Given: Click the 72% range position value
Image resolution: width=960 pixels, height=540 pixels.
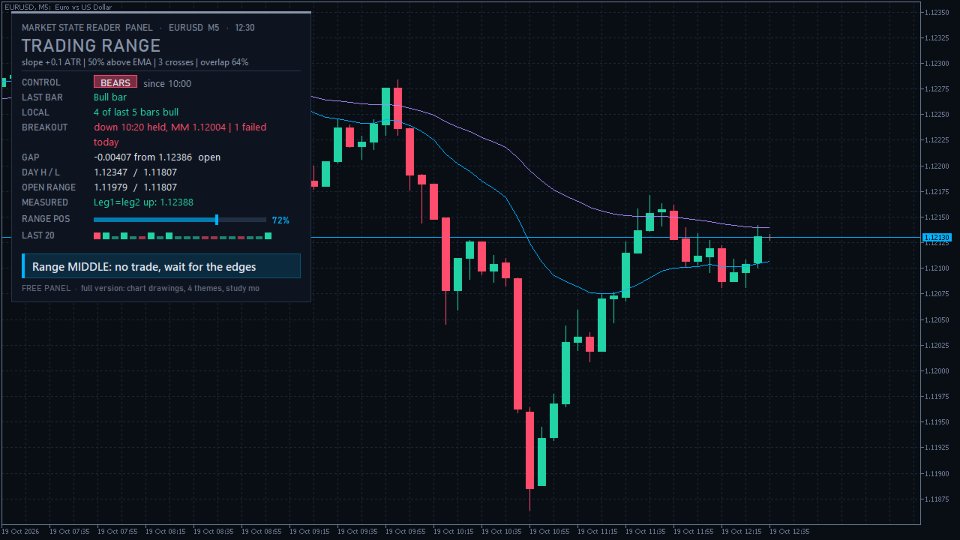Looking at the screenshot, I should [280, 220].
